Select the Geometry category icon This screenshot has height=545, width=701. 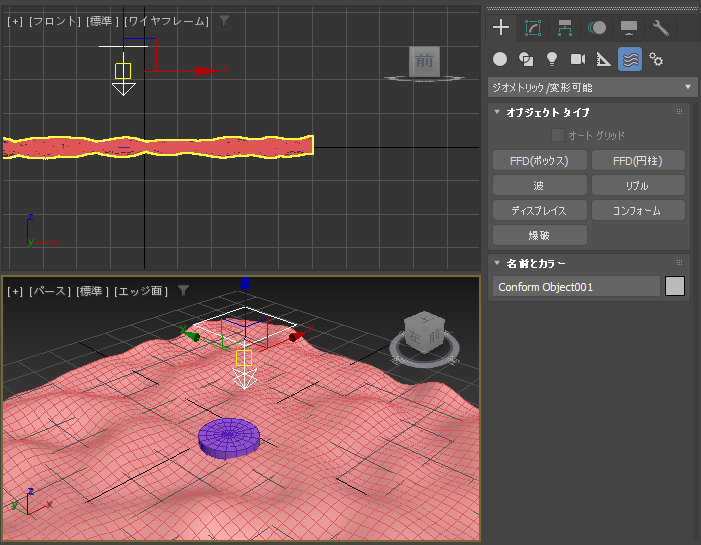(500, 59)
